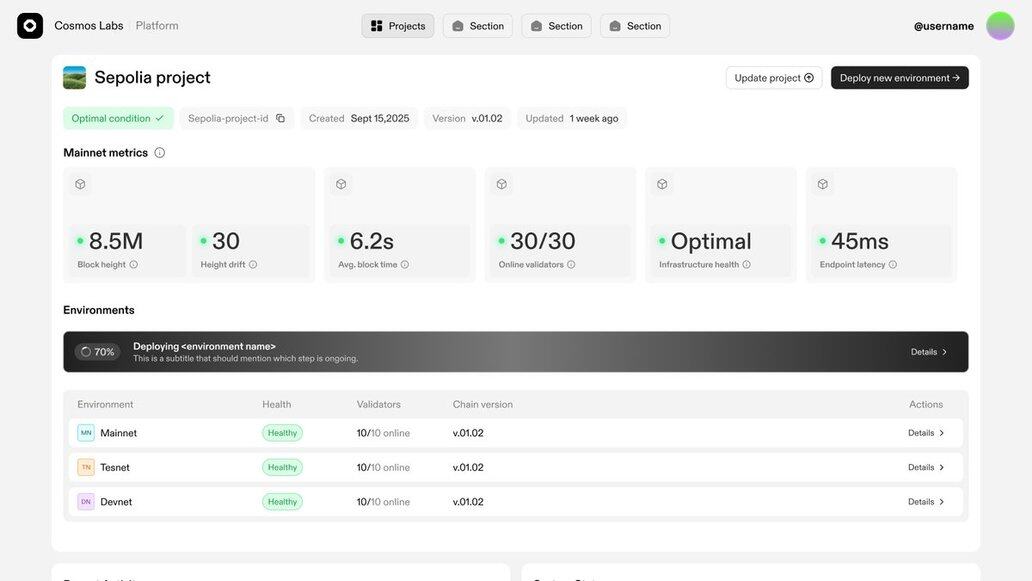The width and height of the screenshot is (1032, 581).
Task: Open Details for the Devnet row
Action: 926,502
